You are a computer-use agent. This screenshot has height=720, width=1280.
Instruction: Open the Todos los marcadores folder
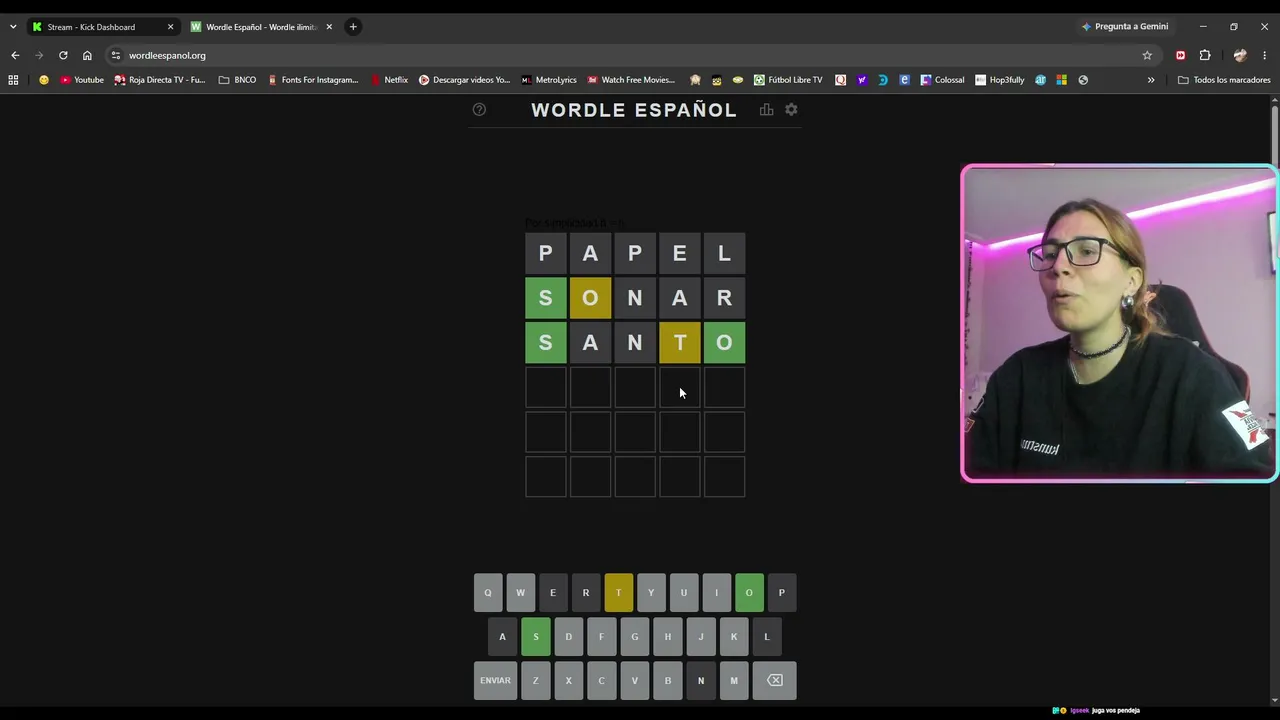1224,80
